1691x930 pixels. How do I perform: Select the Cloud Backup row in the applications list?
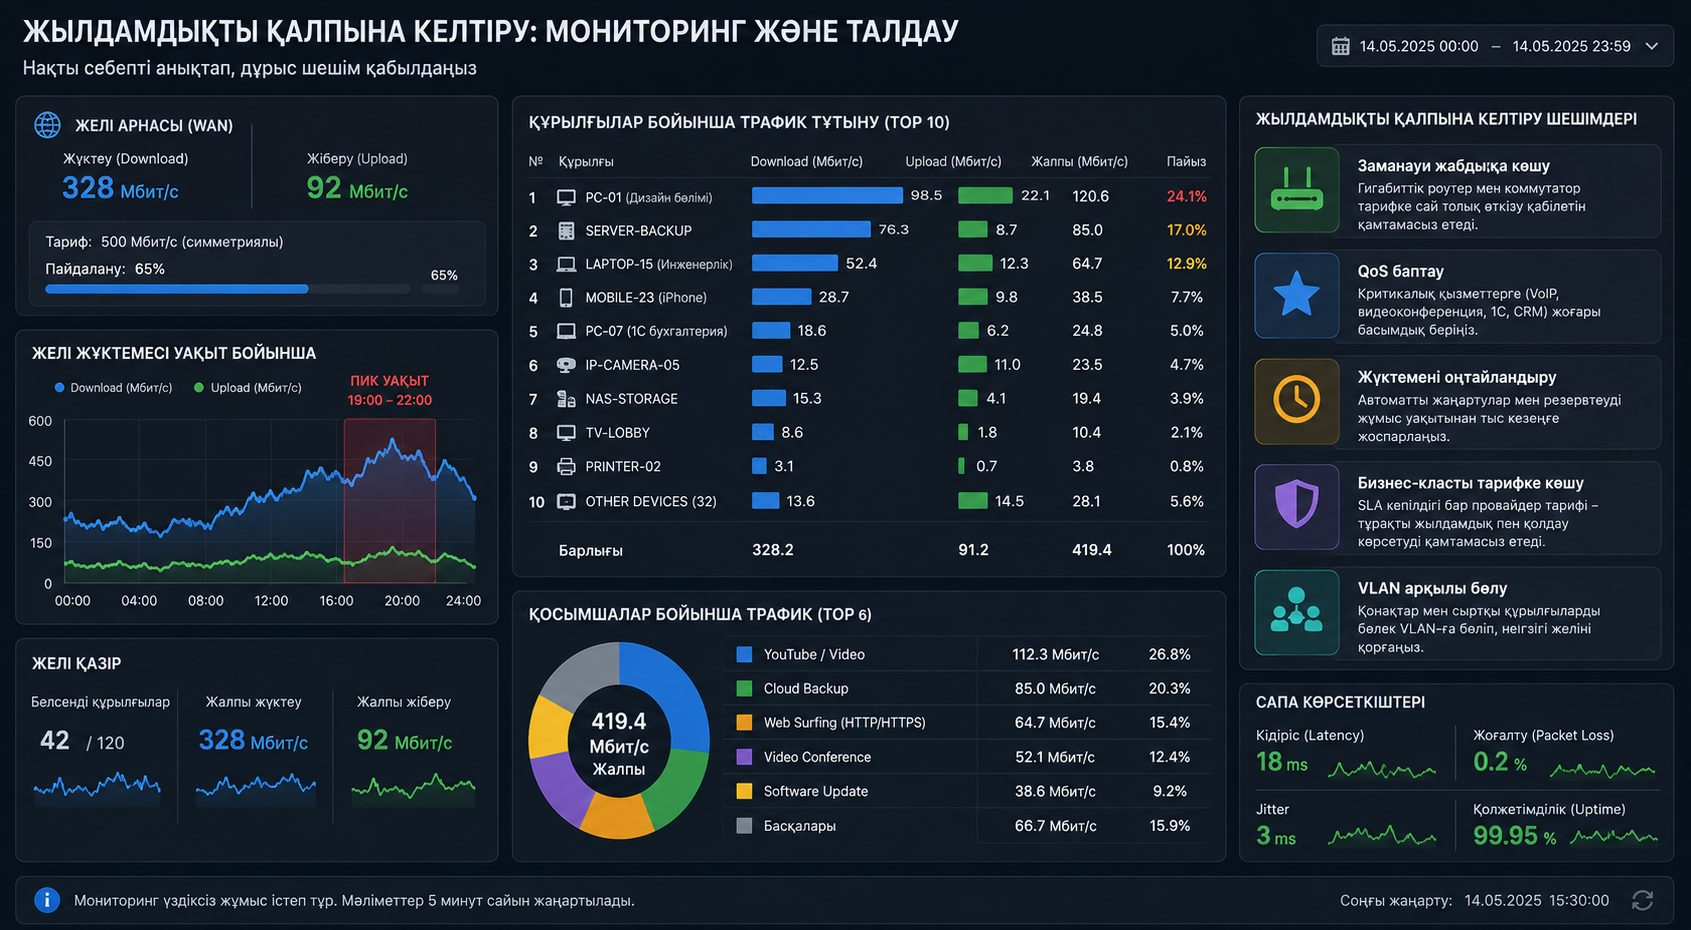tap(966, 688)
